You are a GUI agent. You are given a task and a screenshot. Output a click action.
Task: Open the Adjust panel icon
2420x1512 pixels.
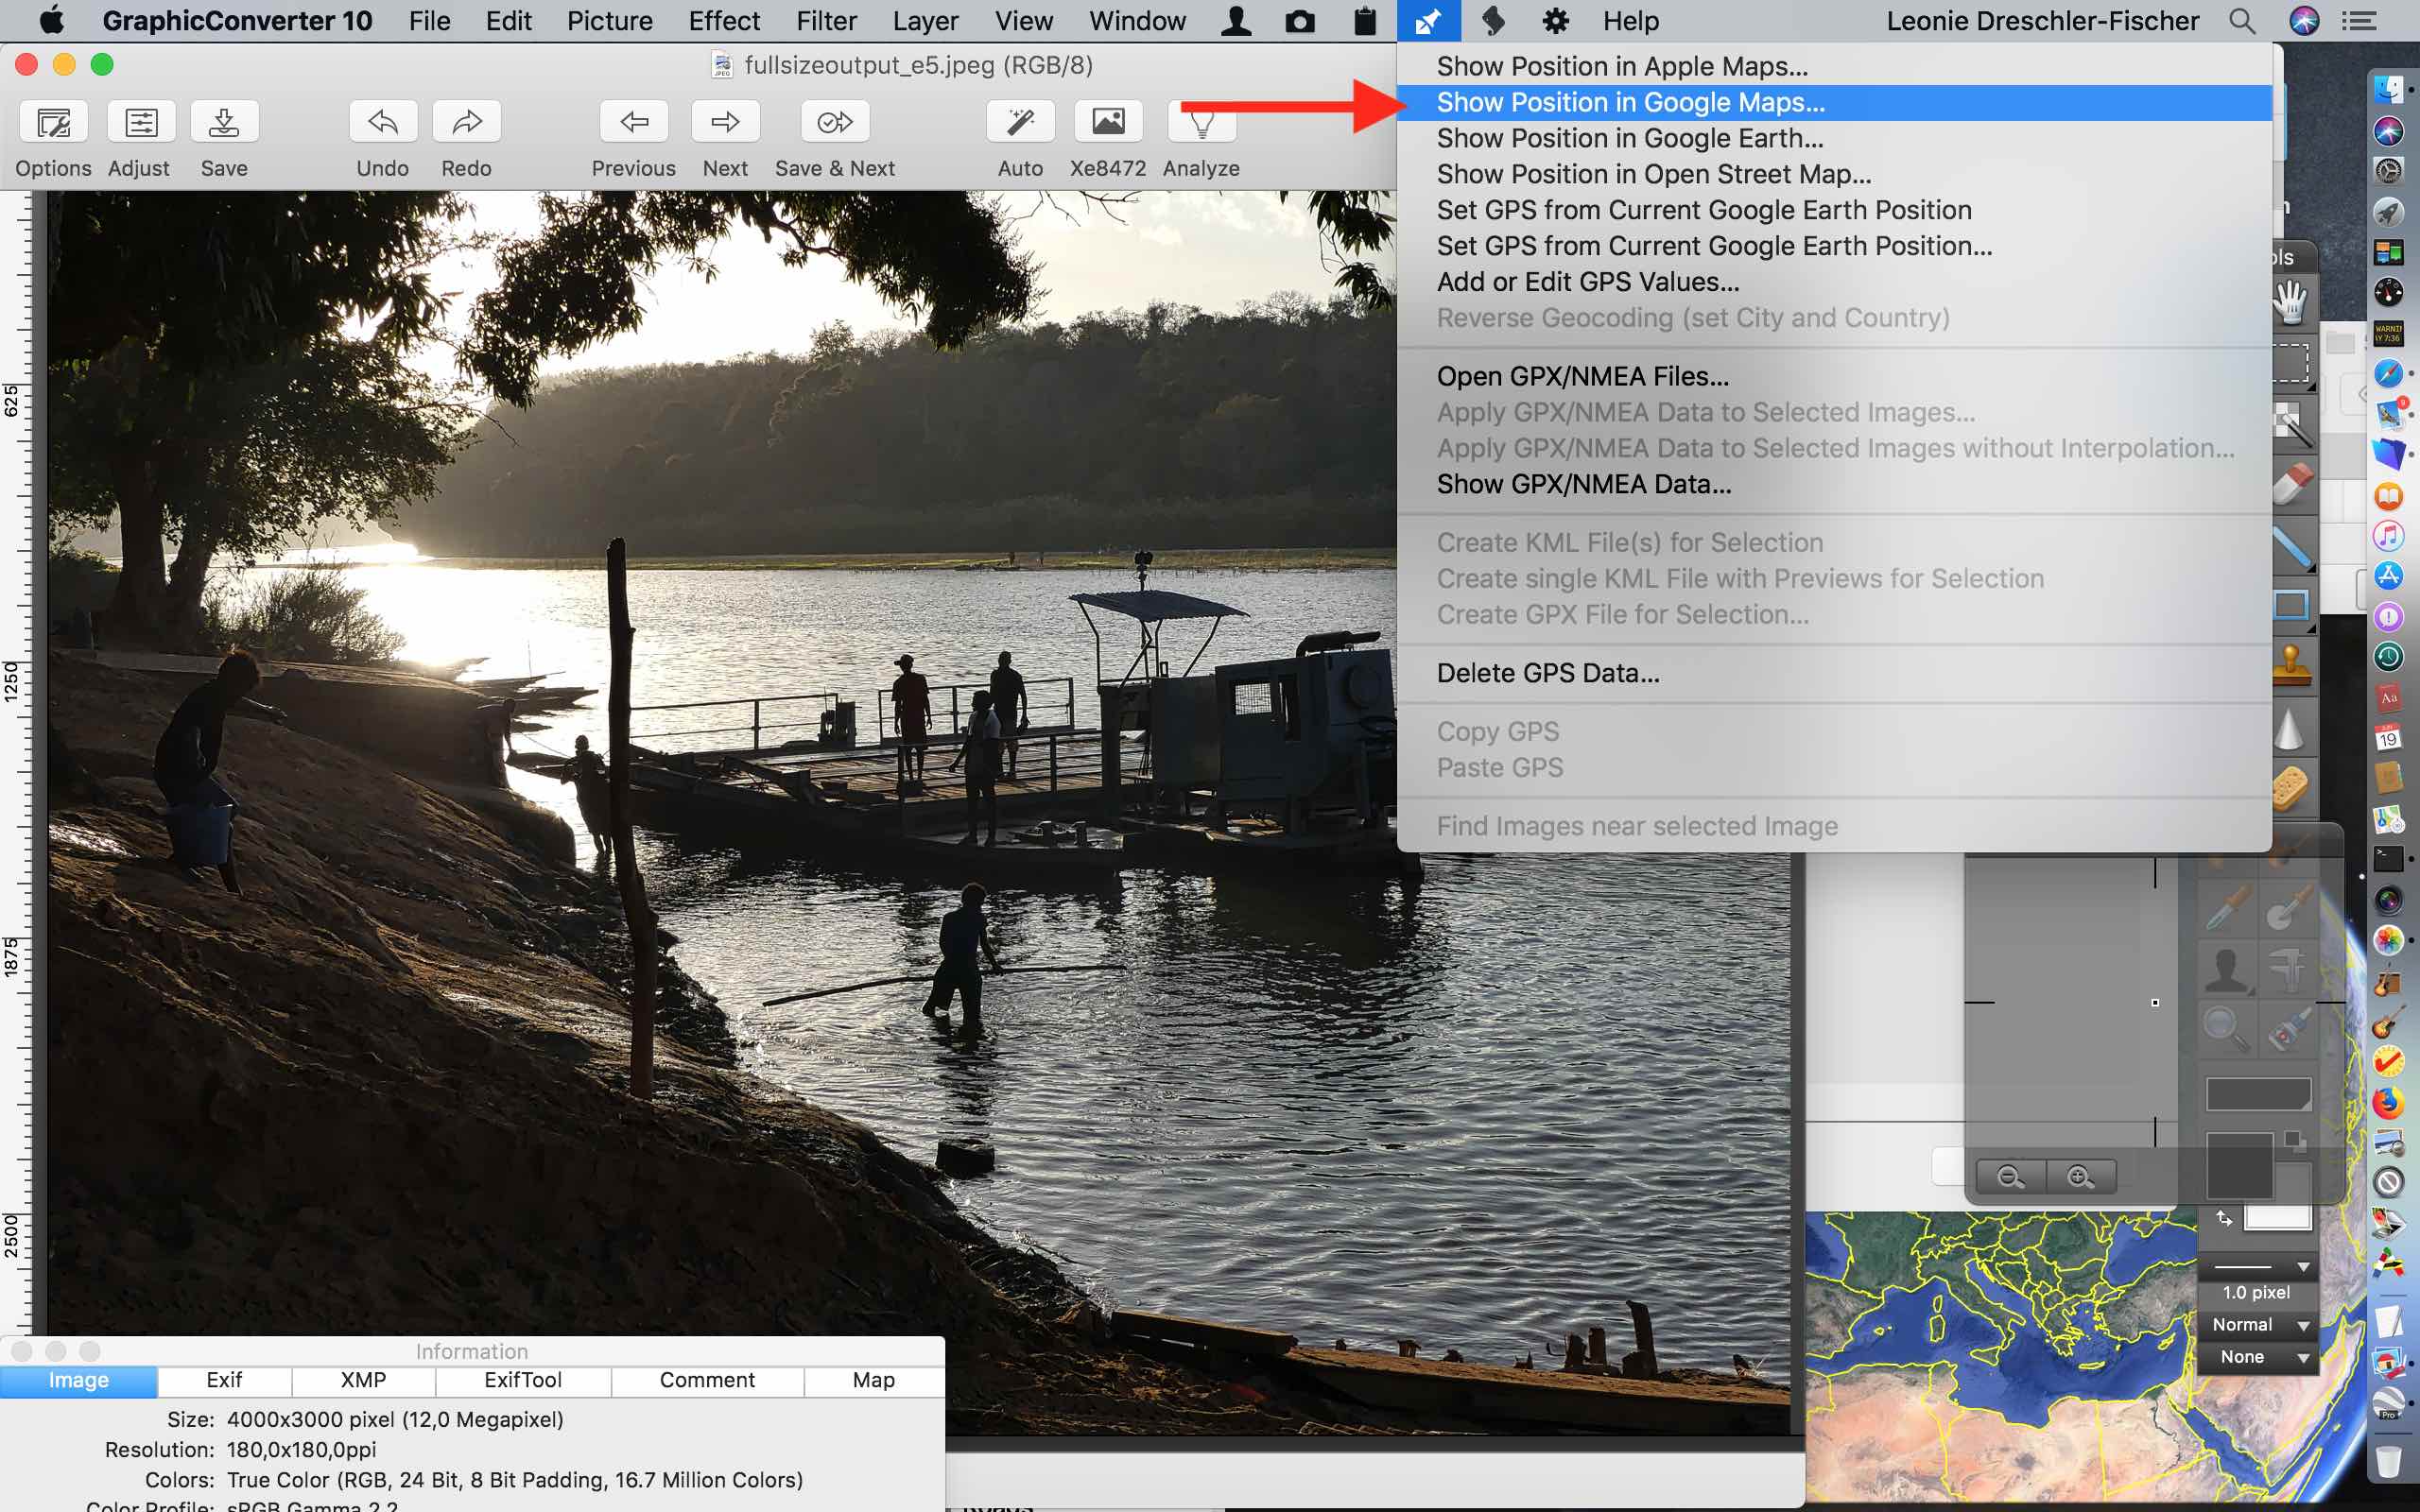(x=140, y=123)
